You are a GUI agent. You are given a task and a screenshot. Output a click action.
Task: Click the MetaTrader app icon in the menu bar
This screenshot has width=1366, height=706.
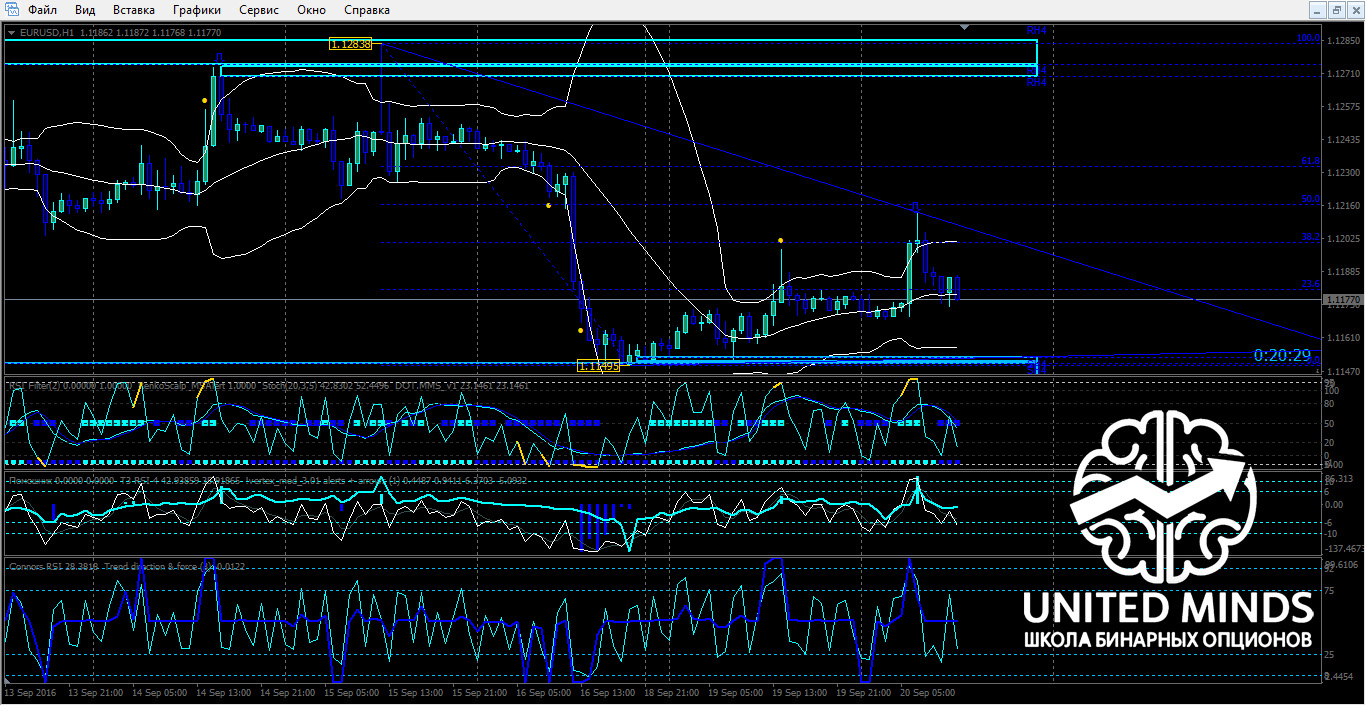tap(11, 10)
